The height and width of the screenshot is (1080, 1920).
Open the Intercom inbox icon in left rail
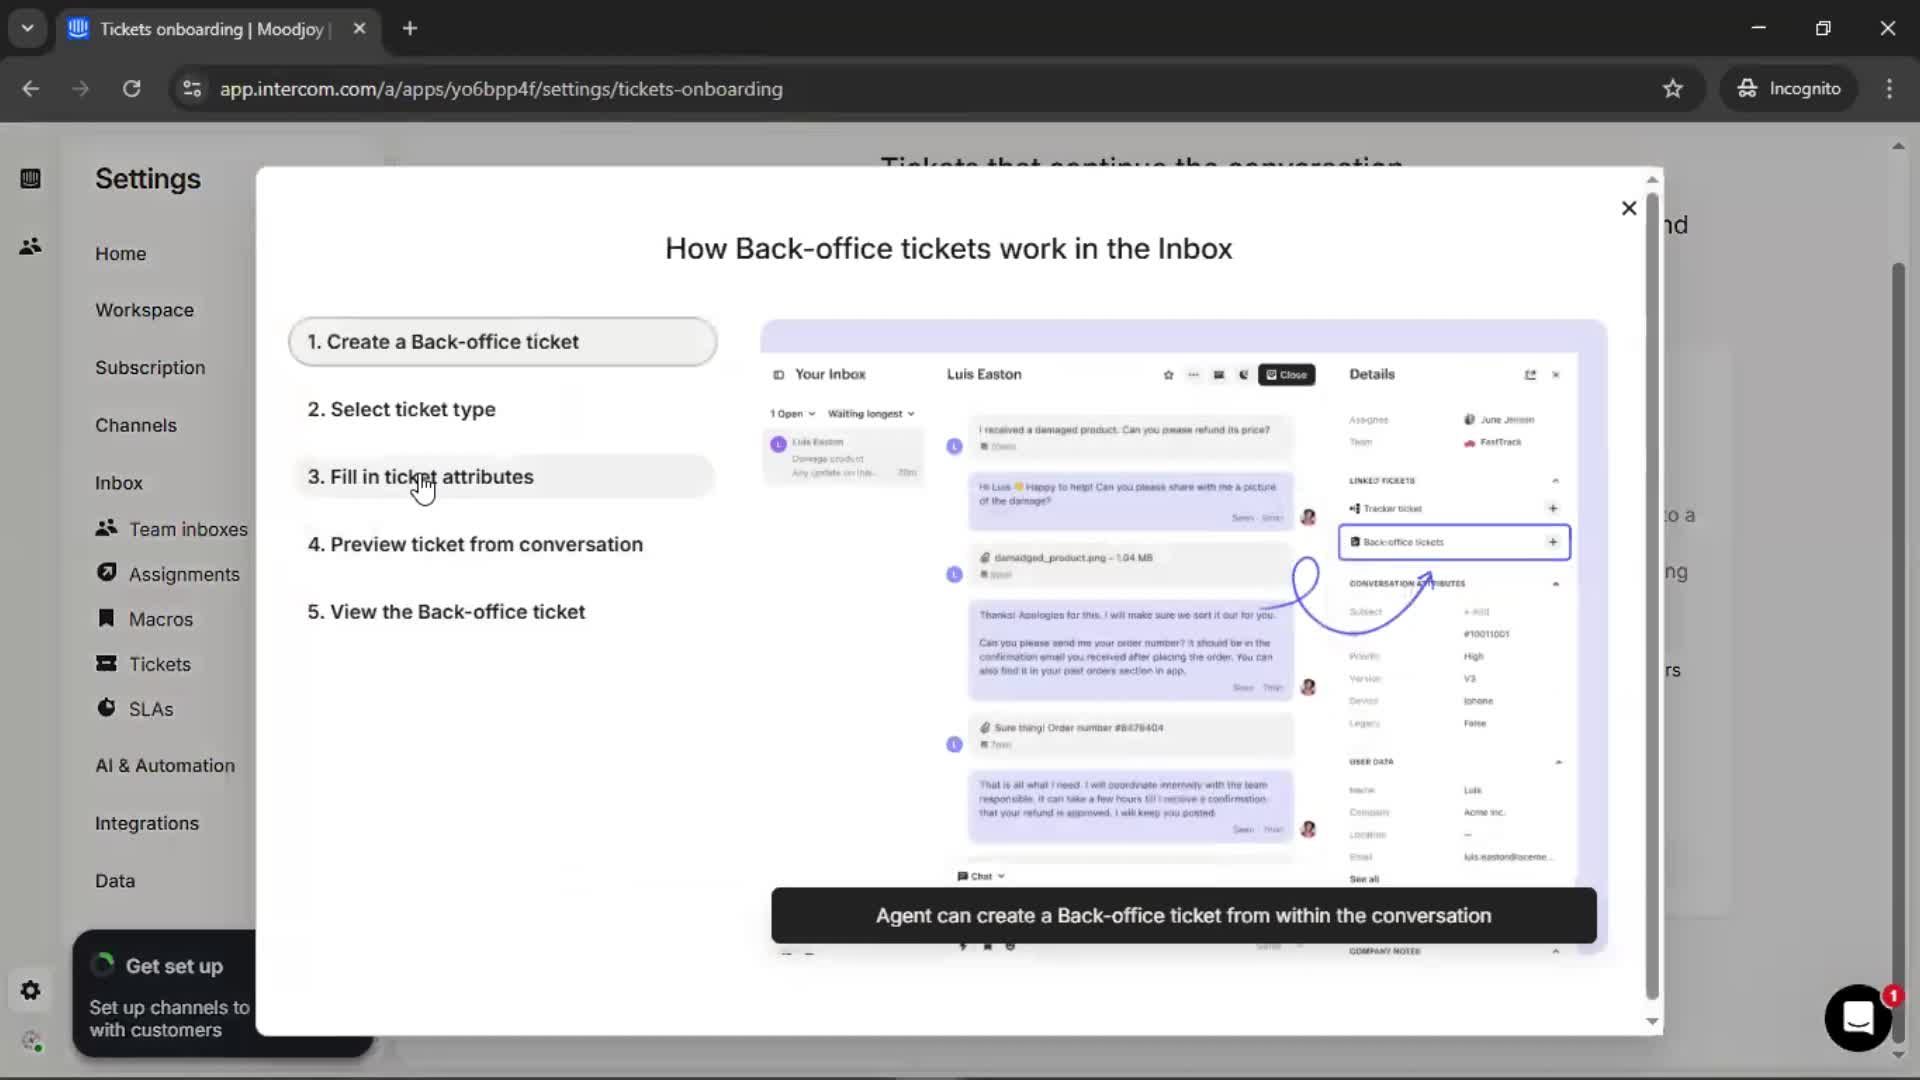tap(30, 179)
